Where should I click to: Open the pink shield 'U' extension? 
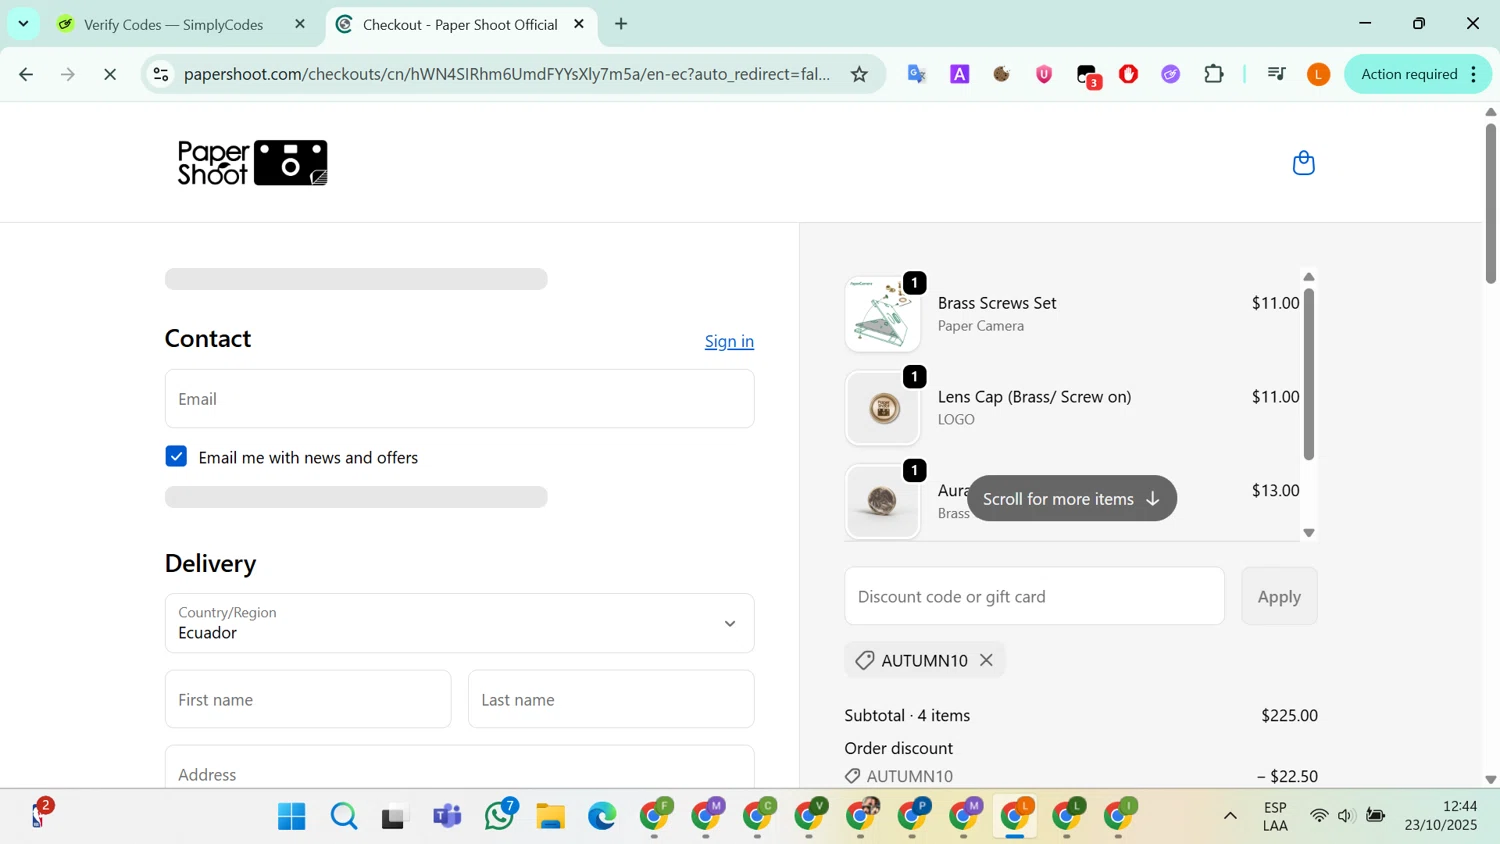(x=1044, y=74)
